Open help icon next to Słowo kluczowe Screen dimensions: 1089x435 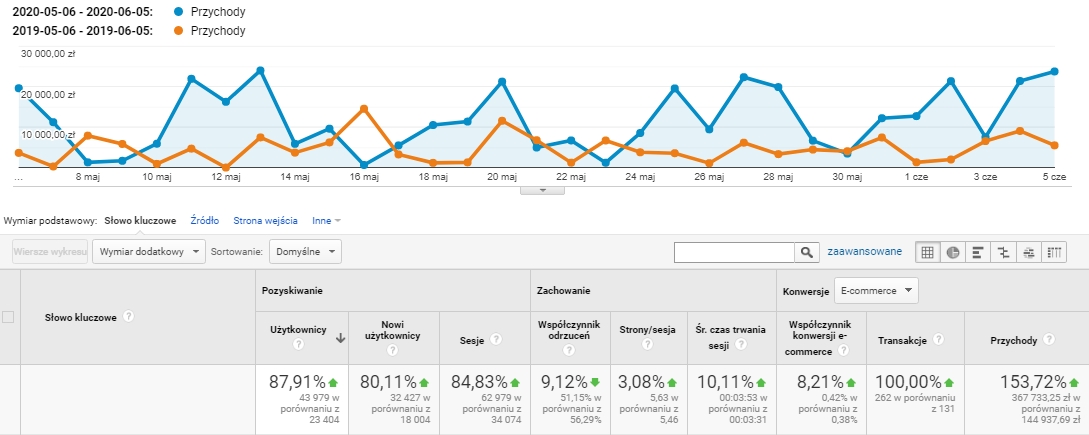coord(128,316)
